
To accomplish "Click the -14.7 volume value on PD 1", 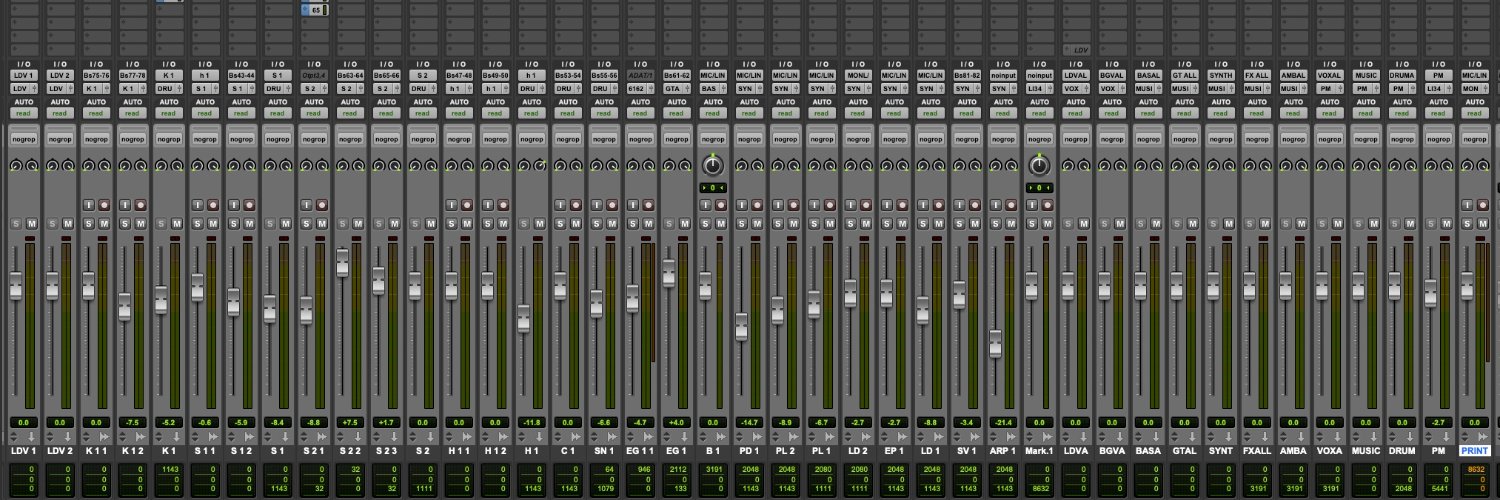I will tap(748, 422).
